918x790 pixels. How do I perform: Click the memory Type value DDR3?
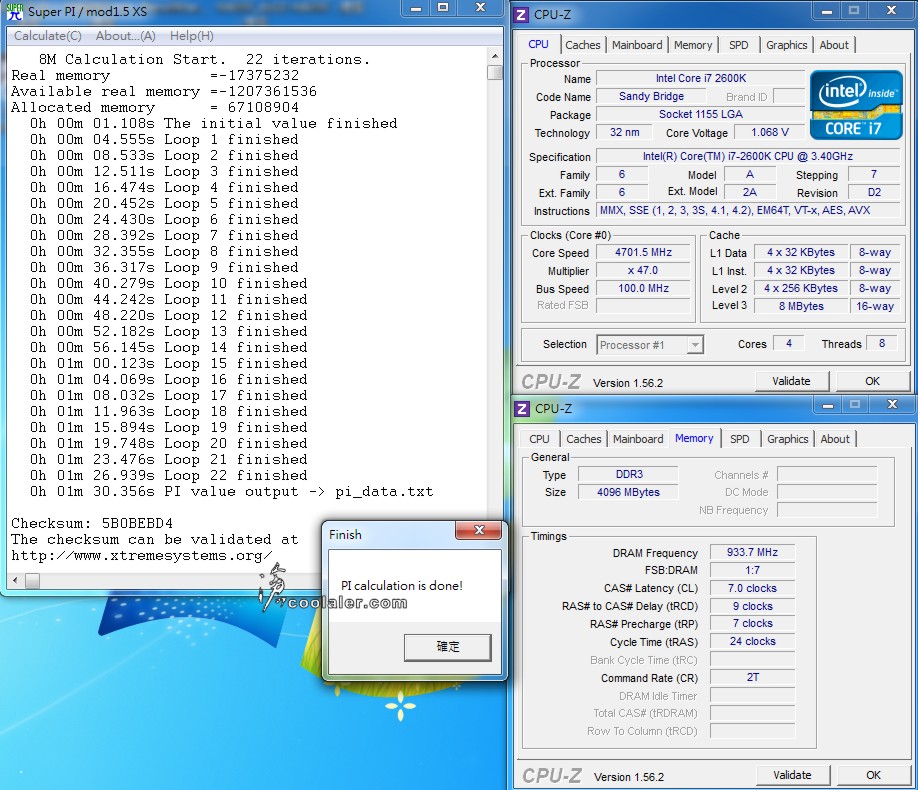(x=629, y=474)
